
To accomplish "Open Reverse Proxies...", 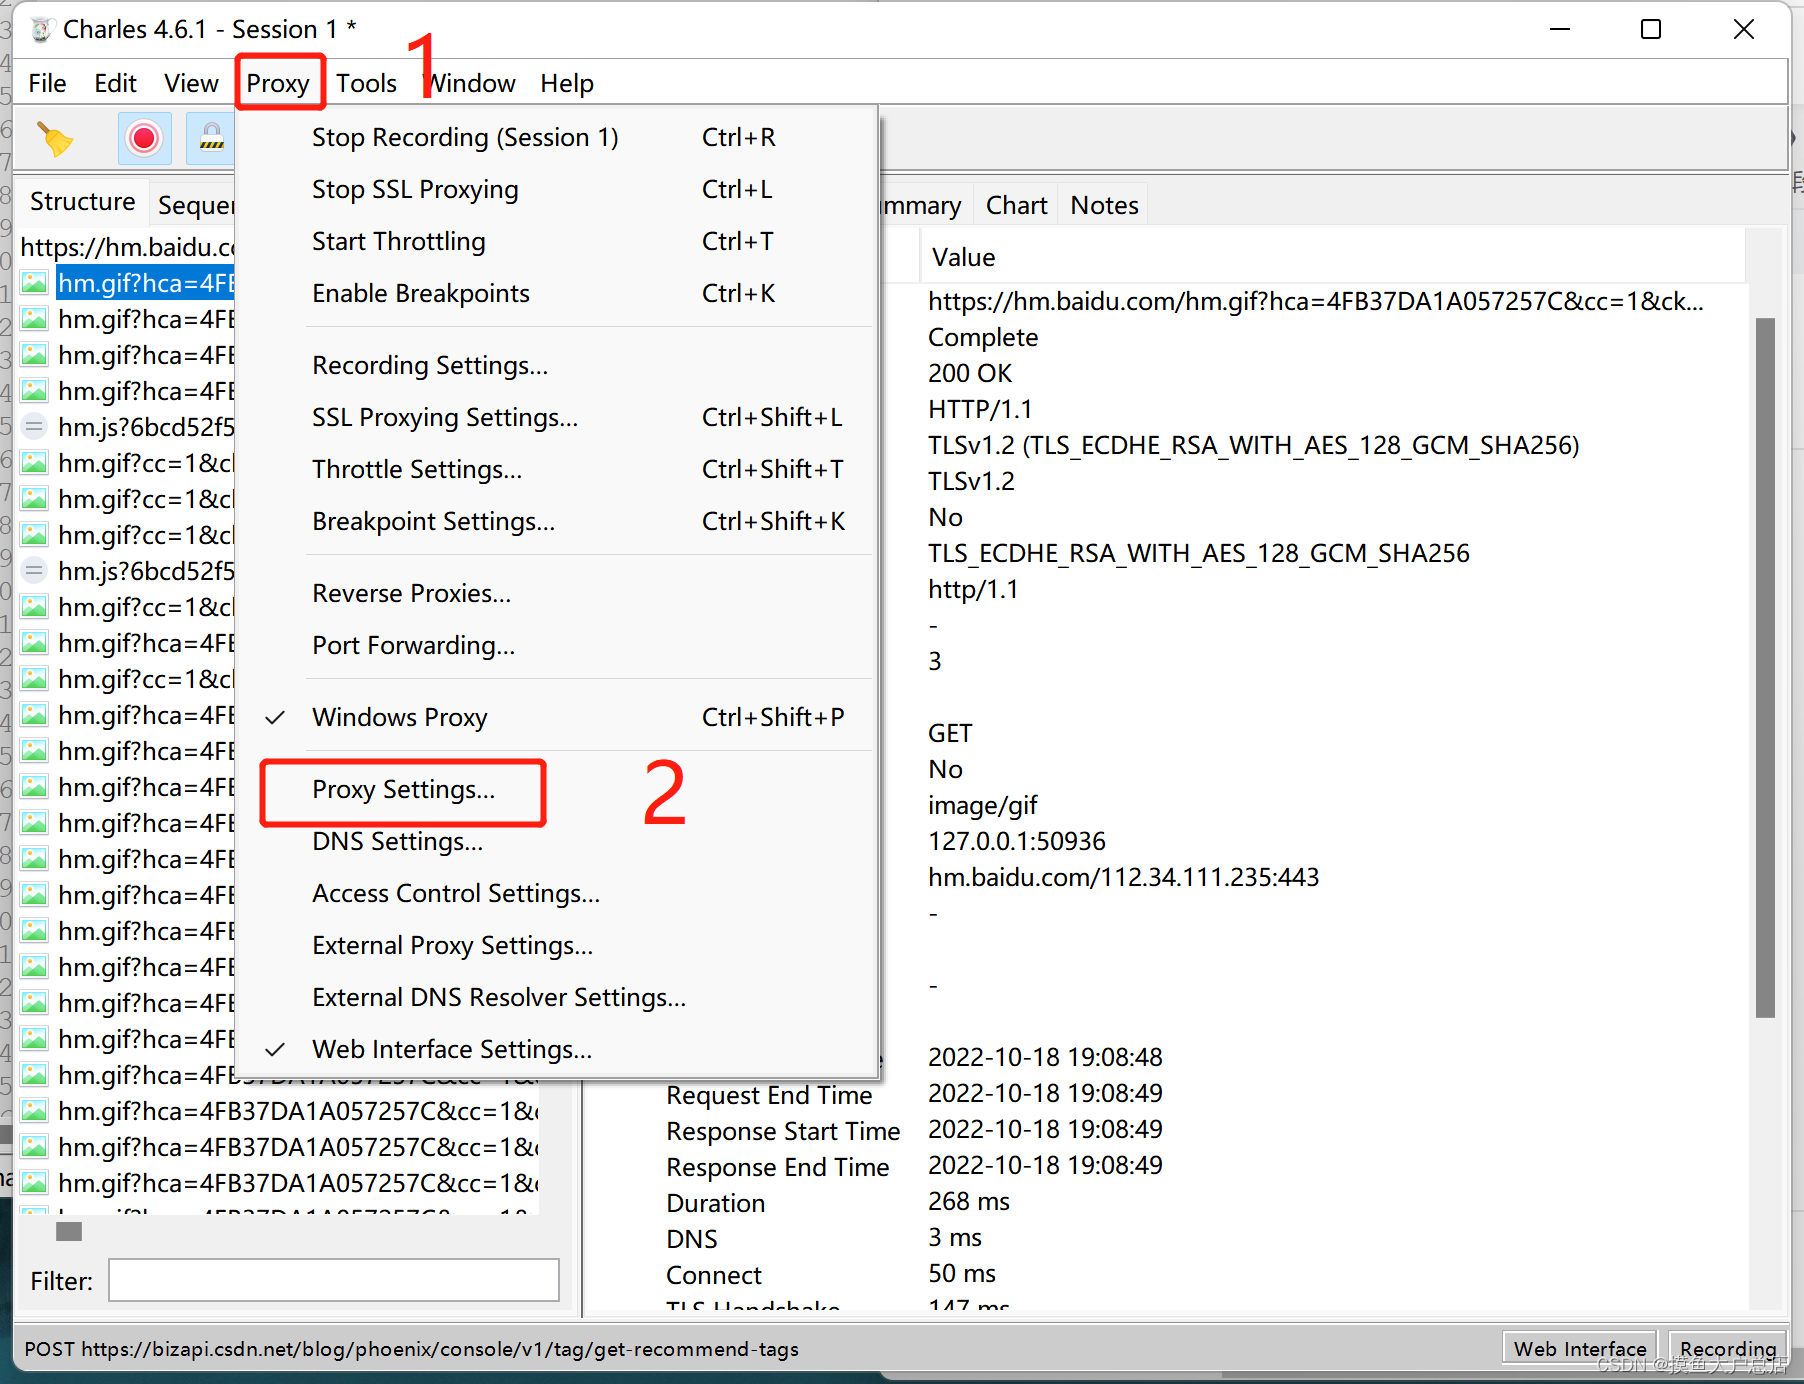I will click(x=558, y=593).
